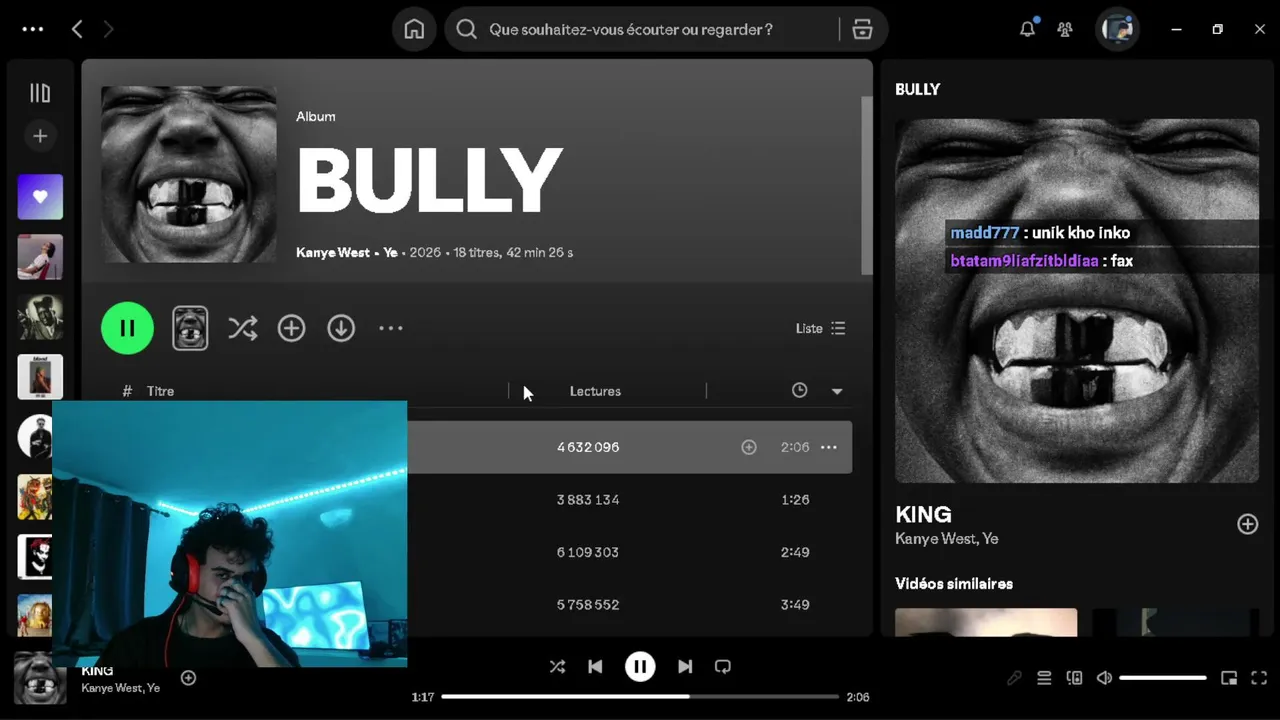Select the track with 6 109 303 plays
This screenshot has height=720, width=1280.
point(629,552)
